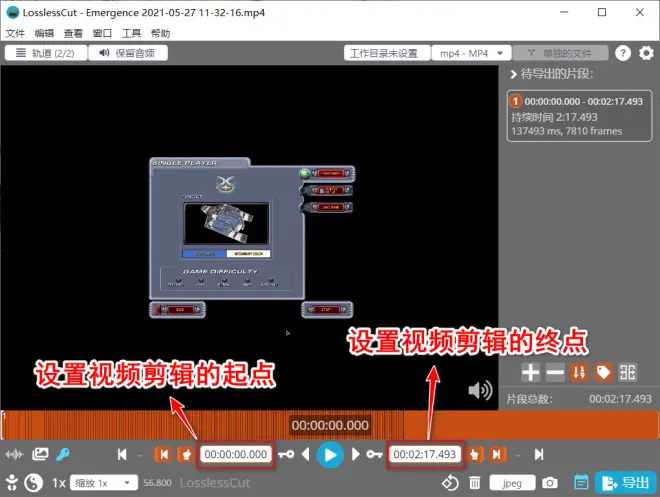
Task: Open settings via gear icon
Action: [x=646, y=53]
